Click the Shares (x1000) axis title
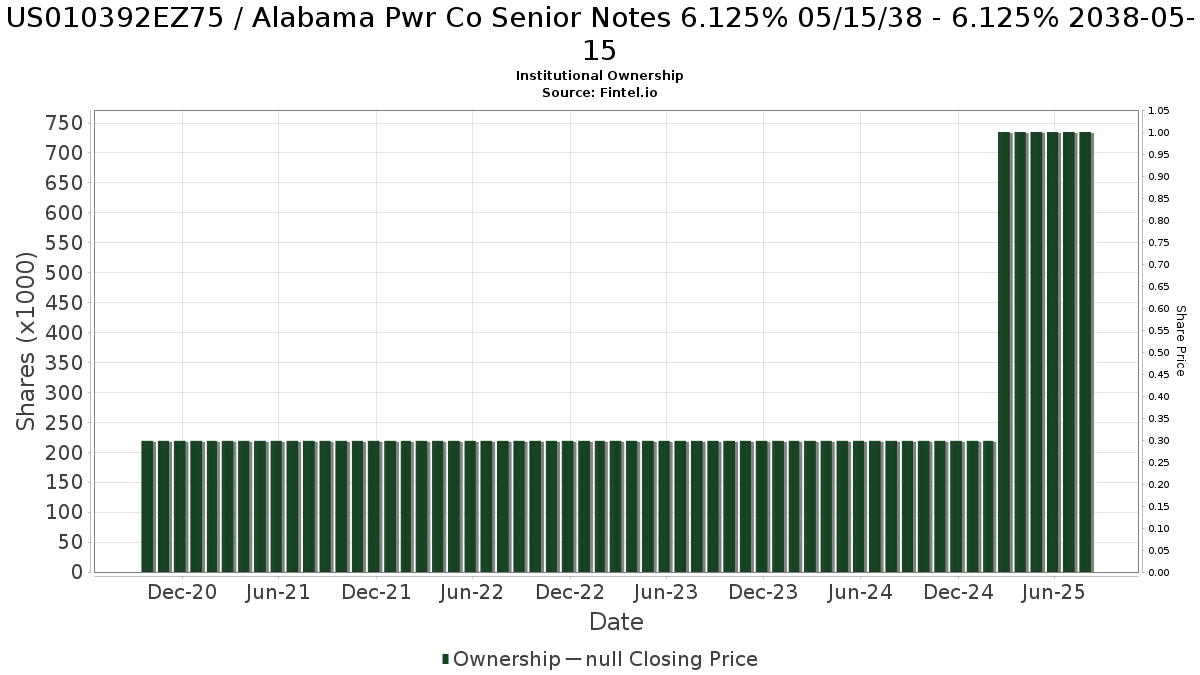The width and height of the screenshot is (1200, 675). 27,342
